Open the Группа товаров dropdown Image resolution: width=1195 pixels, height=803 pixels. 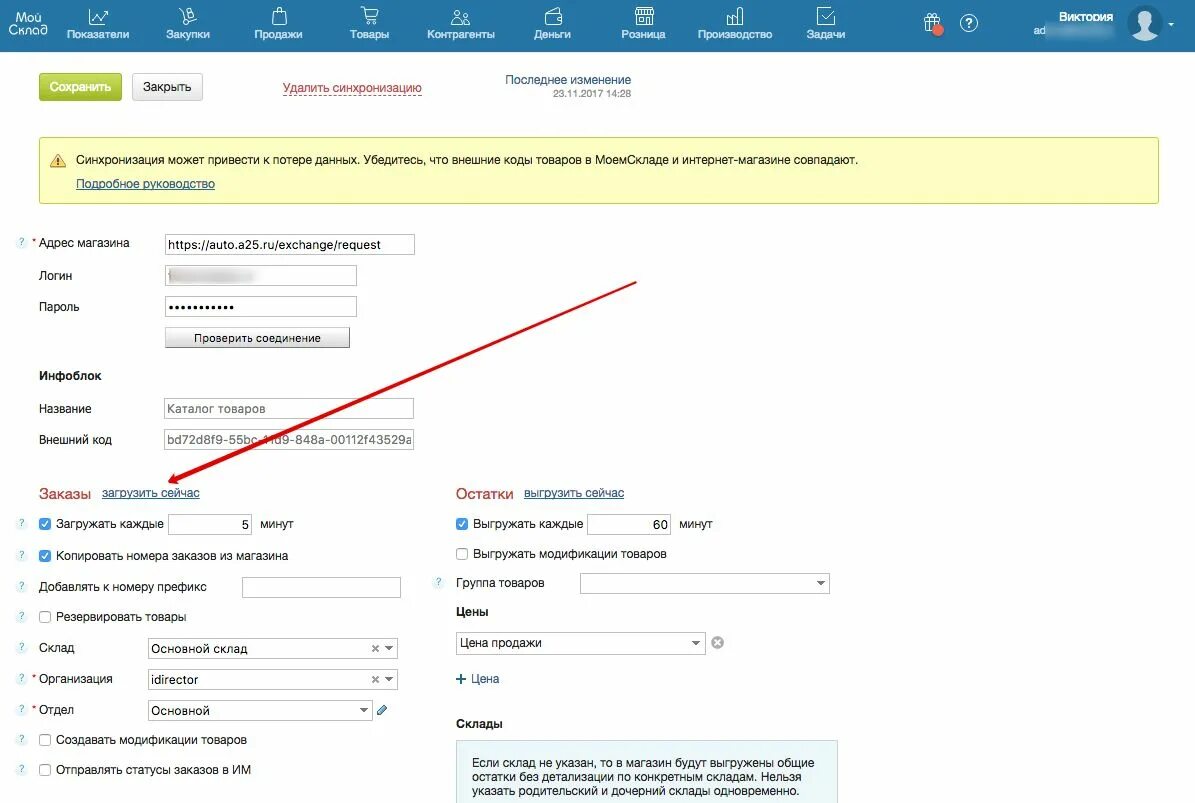704,584
